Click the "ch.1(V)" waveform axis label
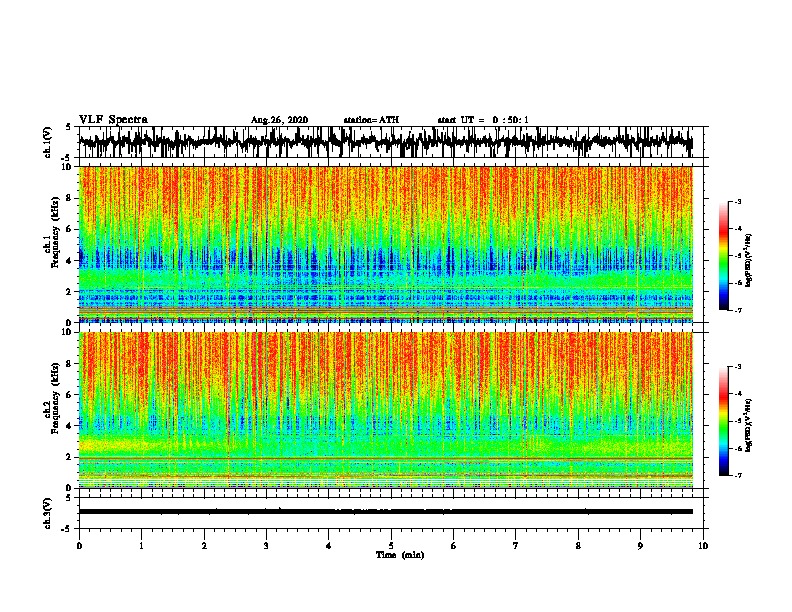The height and width of the screenshot is (612, 792). point(47,142)
